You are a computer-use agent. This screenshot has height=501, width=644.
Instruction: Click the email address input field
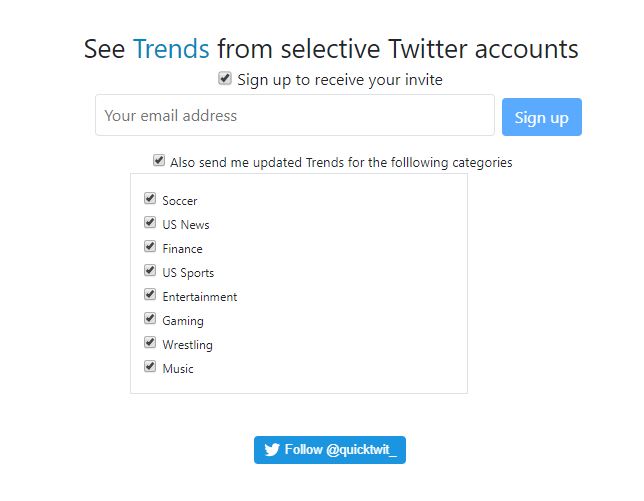[294, 116]
